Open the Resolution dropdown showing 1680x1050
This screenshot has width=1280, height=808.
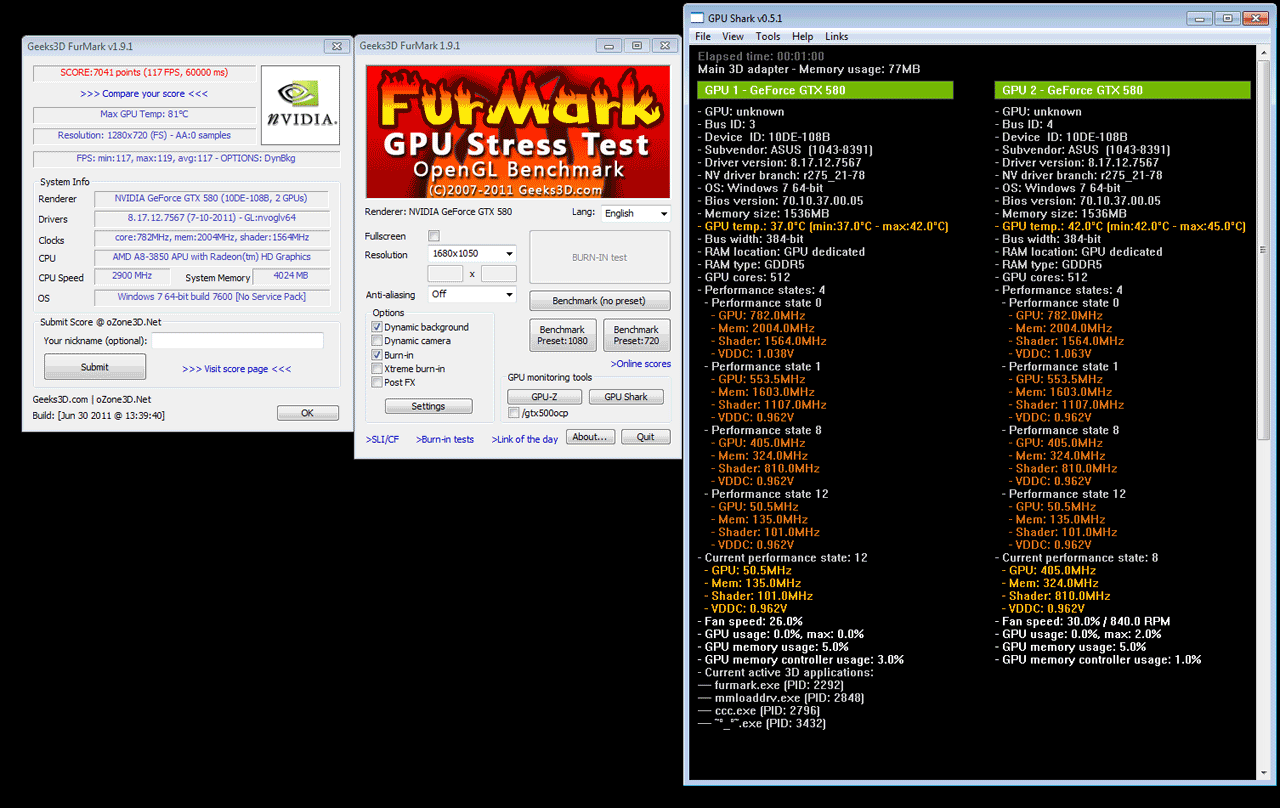[472, 254]
